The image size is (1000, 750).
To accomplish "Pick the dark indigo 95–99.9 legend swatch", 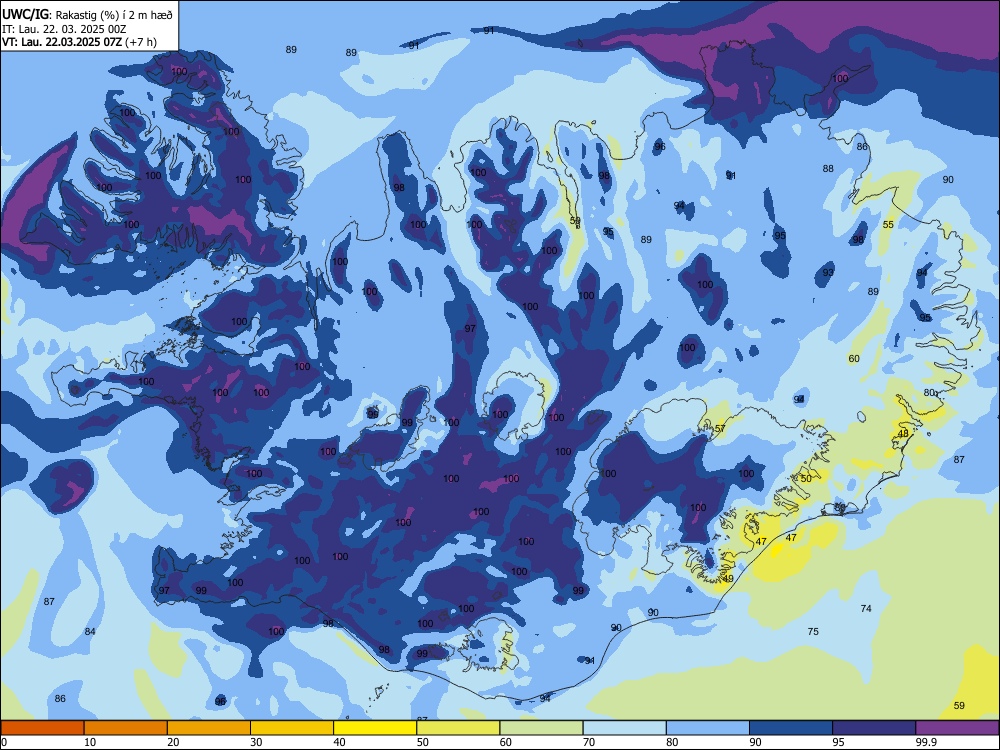I will click(x=874, y=728).
